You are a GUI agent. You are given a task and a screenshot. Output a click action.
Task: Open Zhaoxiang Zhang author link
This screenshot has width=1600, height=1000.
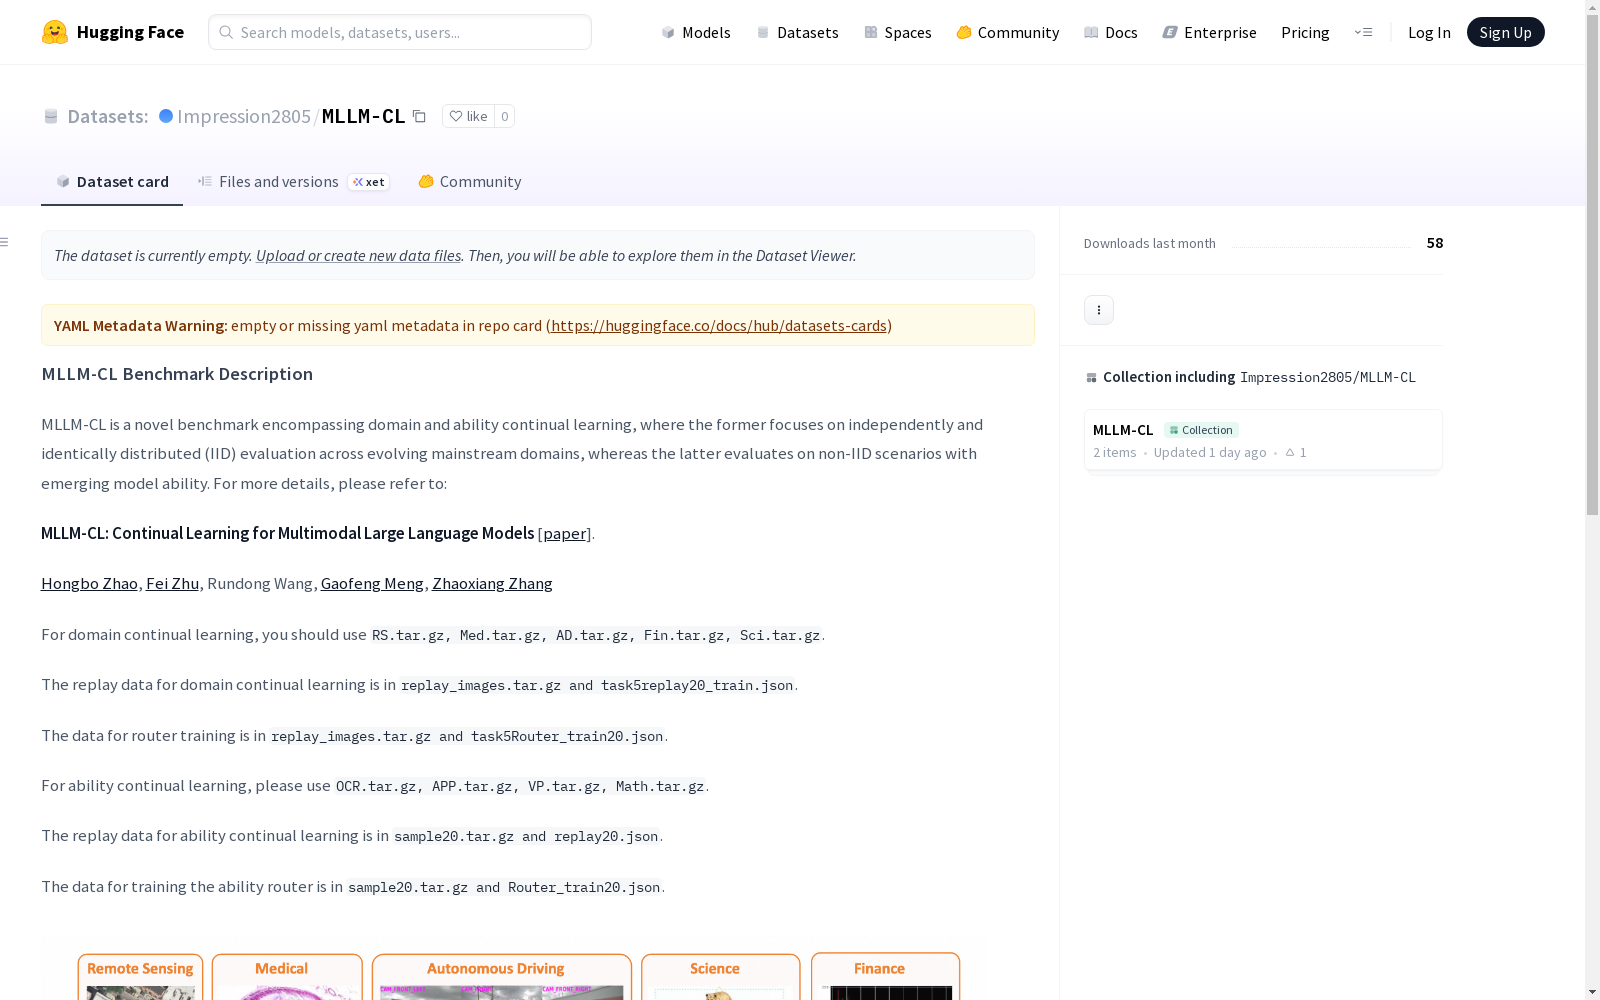pyautogui.click(x=492, y=583)
